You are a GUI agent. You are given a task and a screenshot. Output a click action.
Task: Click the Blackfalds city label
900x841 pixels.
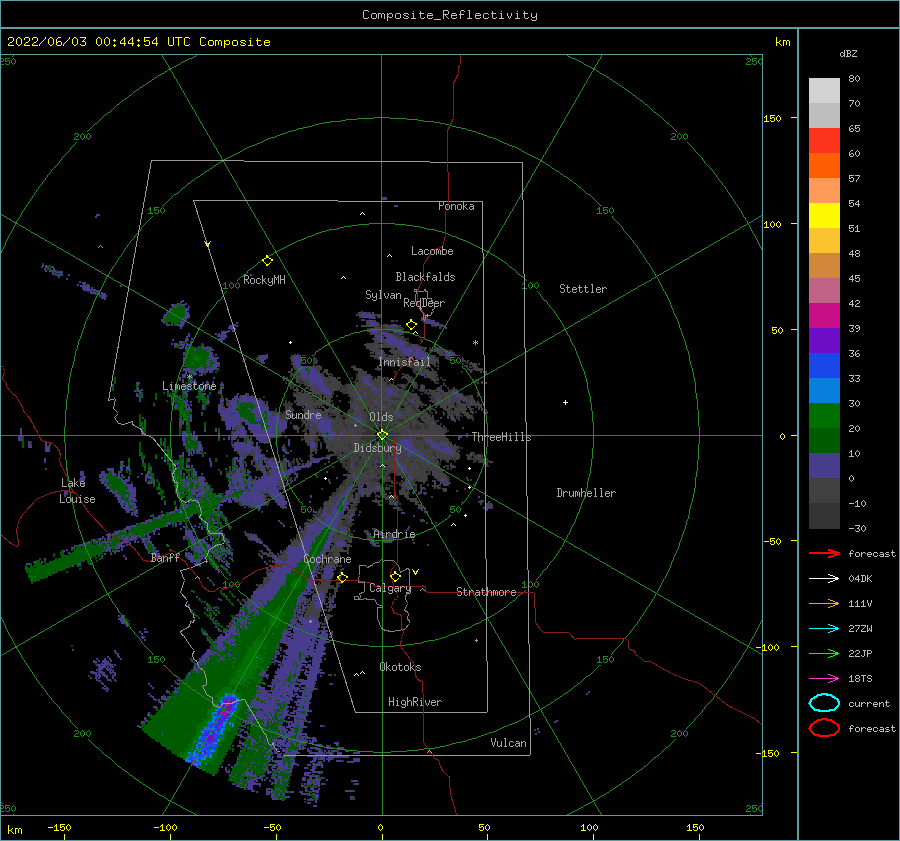click(x=425, y=277)
